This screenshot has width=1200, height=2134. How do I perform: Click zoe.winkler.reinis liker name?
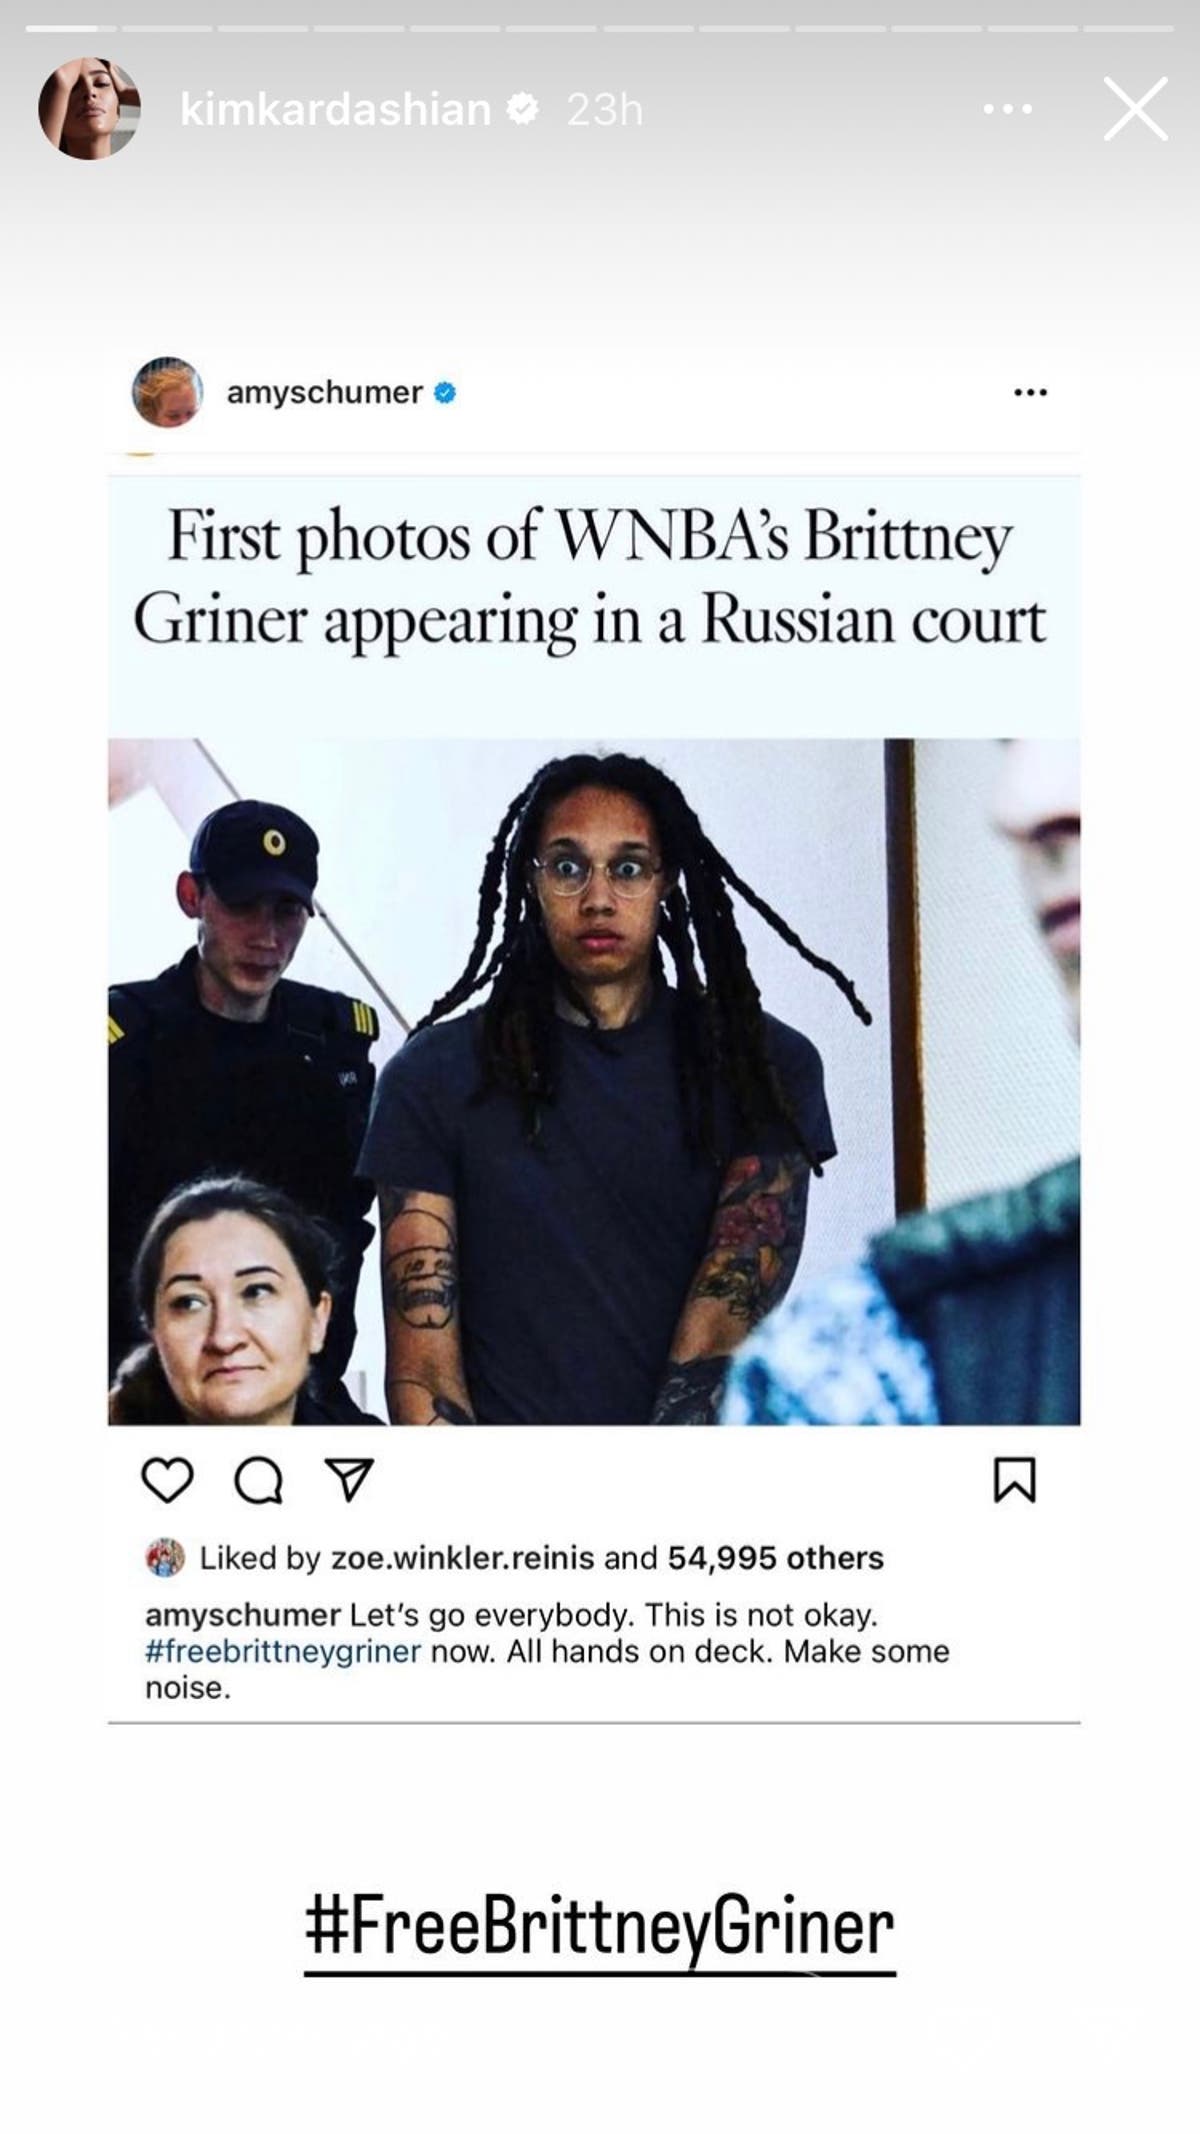(462, 1558)
